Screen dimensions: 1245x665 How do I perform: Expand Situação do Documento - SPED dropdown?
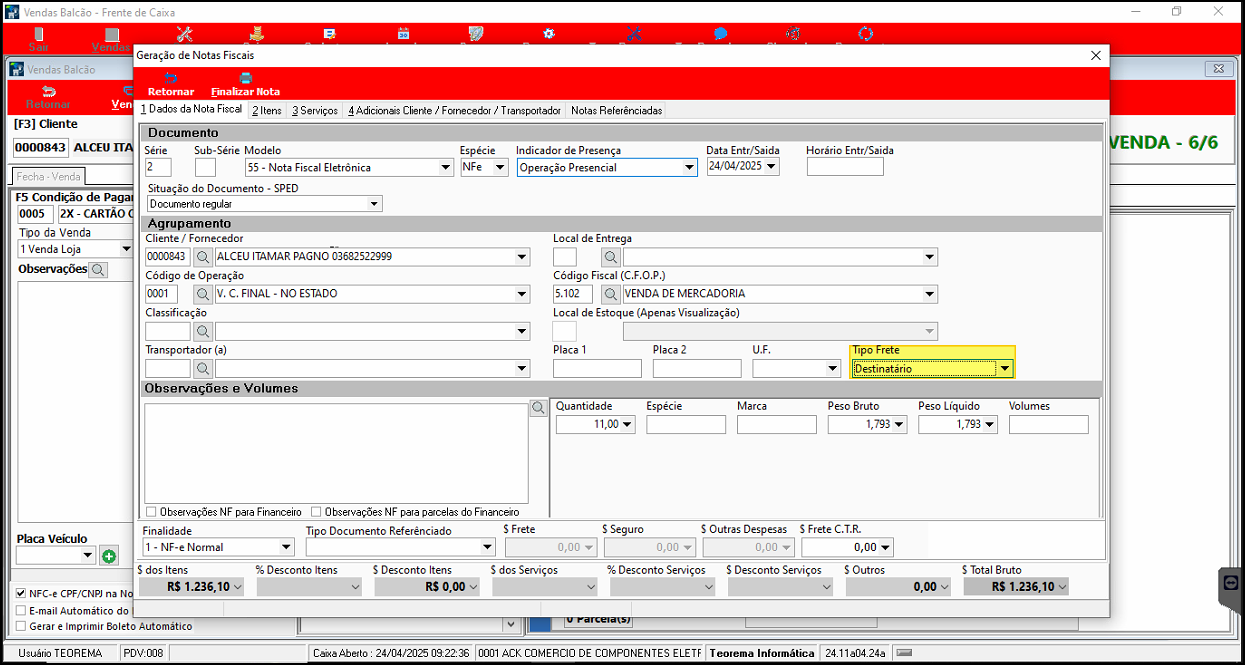click(x=374, y=204)
